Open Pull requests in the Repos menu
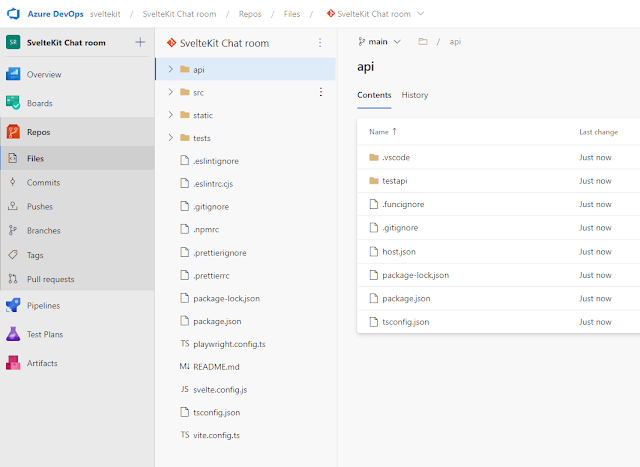 coord(51,279)
